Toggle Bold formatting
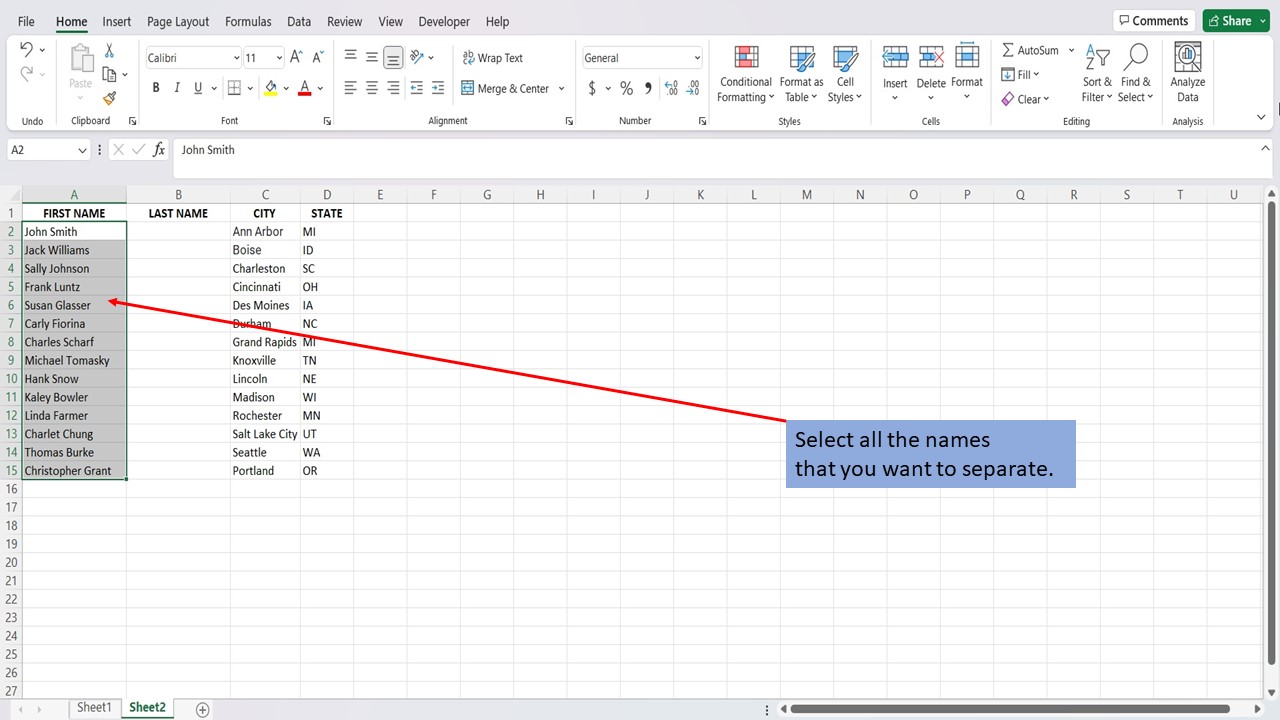Screen dimensions: 1280x720 (156, 88)
